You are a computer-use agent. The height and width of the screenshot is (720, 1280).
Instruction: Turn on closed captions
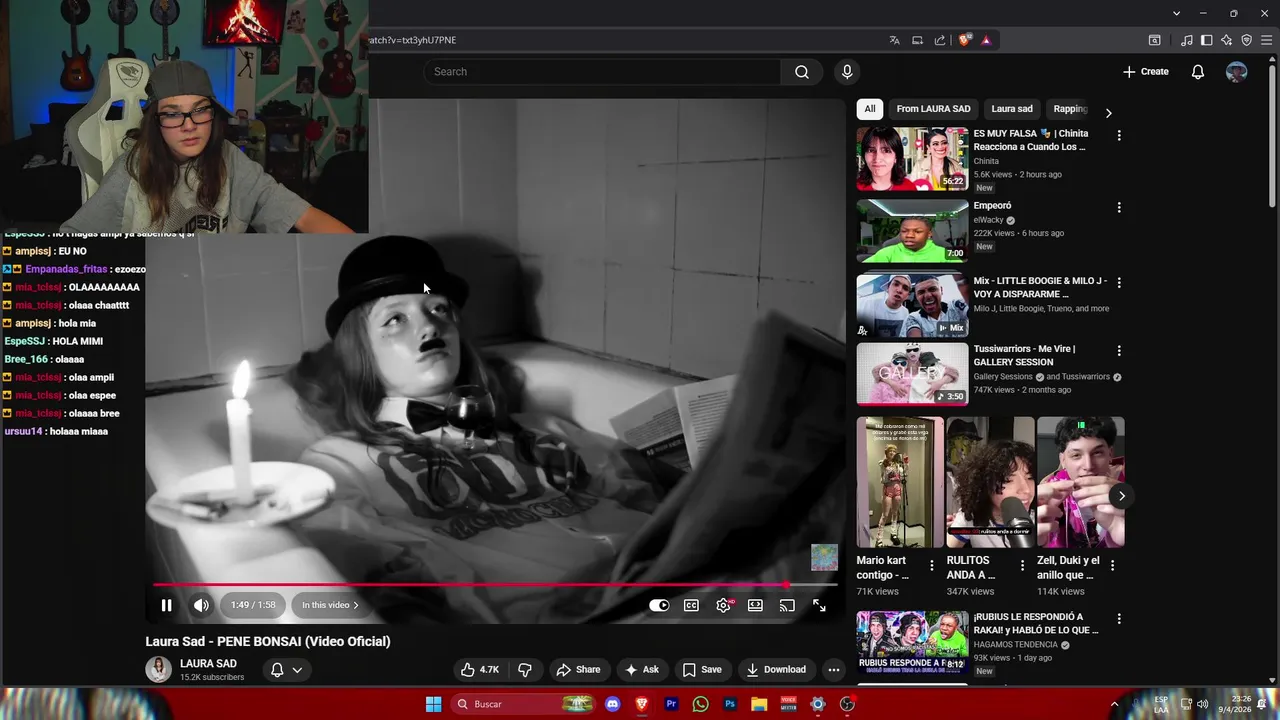691,605
